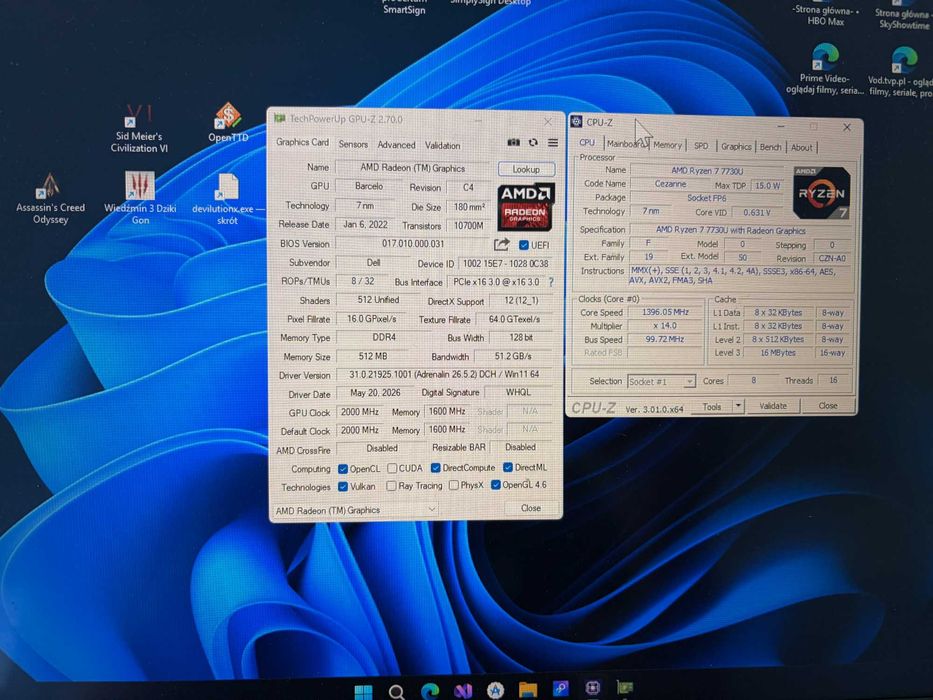The width and height of the screenshot is (933, 700).
Task: Click the Close button in GPU-Z
Action: 531,508
